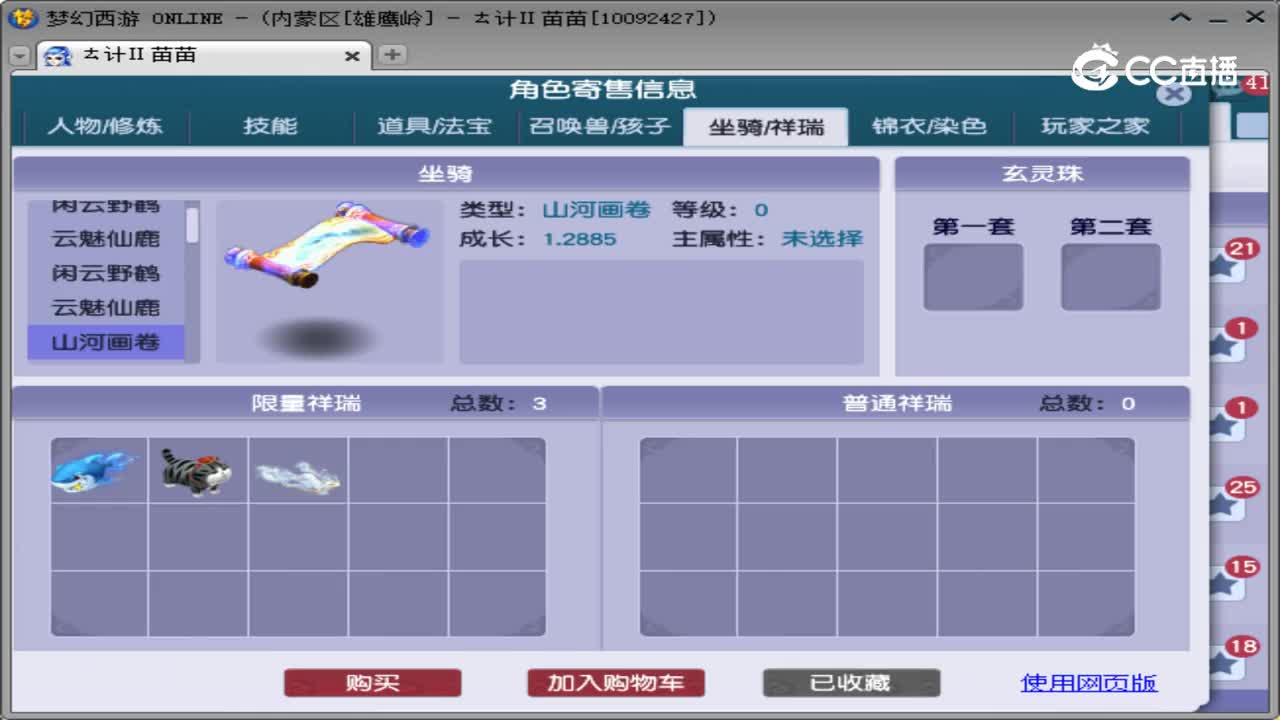
Task: Select the blue dolphin limited-edition auspicious pet icon
Action: click(97, 468)
